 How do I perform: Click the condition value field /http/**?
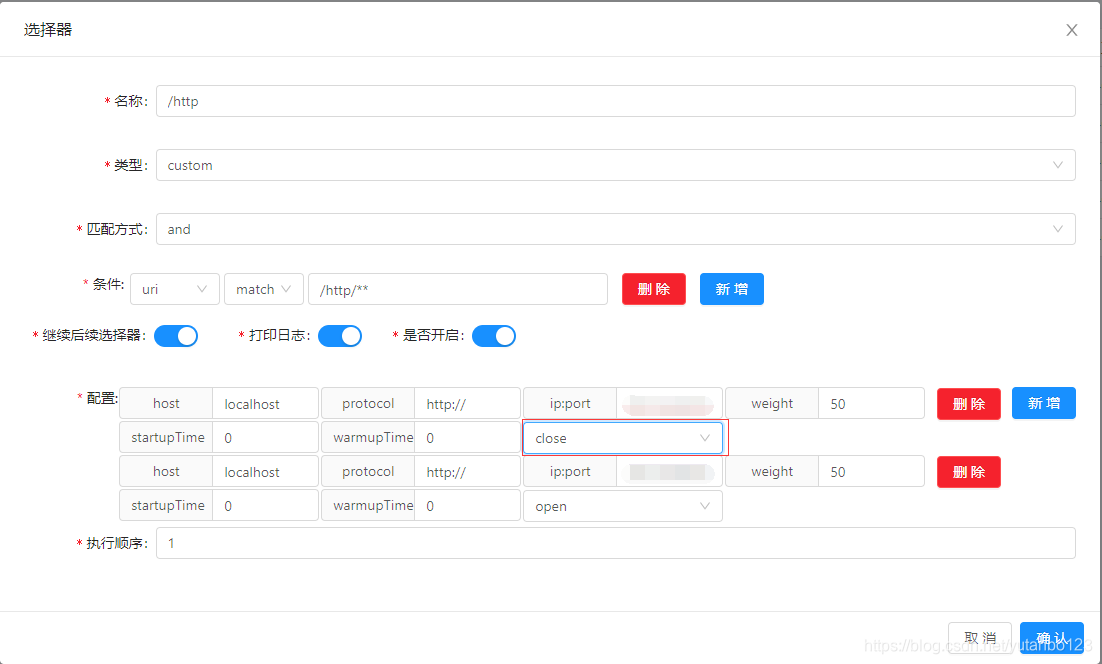coord(458,289)
